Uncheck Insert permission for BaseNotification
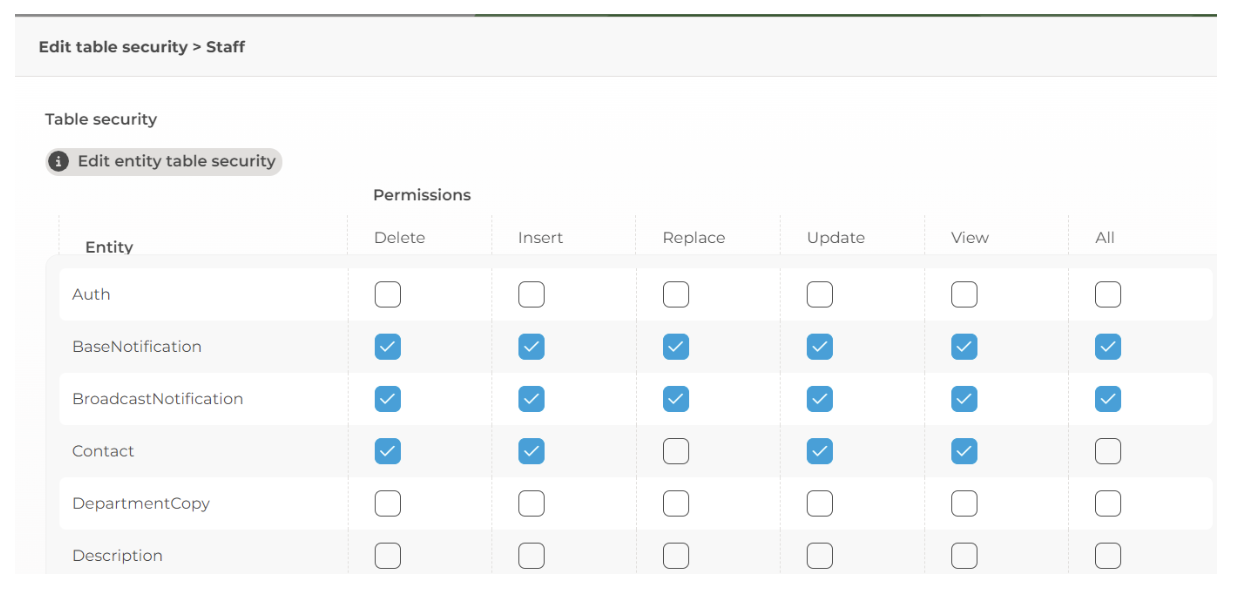The image size is (1258, 602). 531,347
